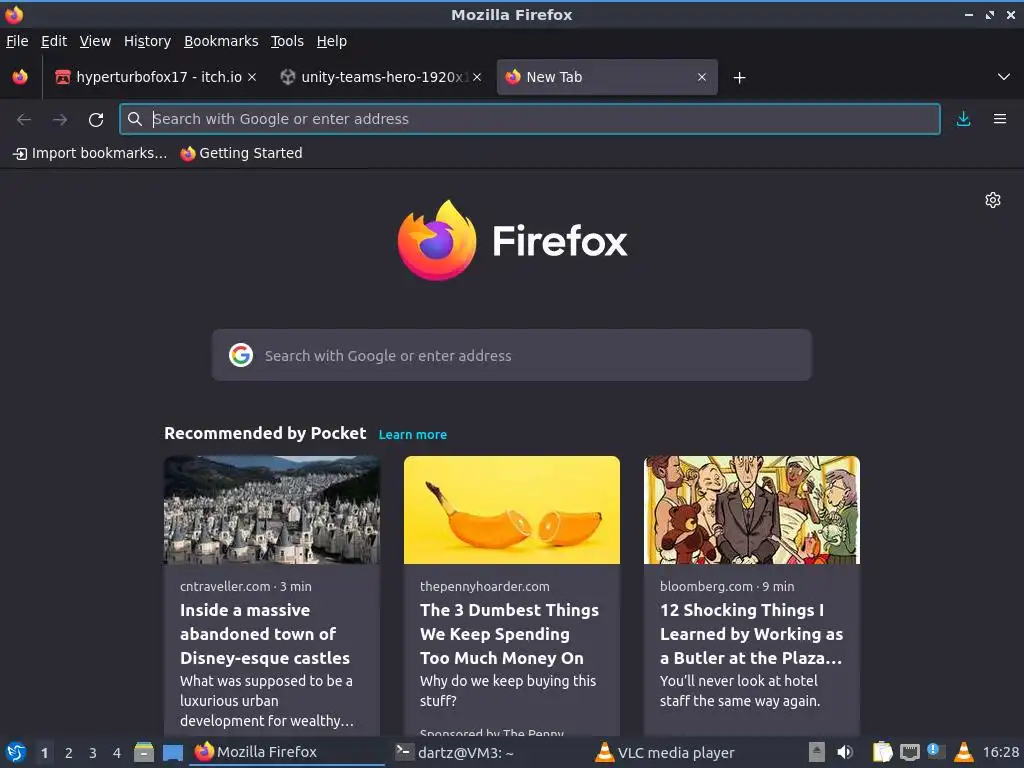Viewport: 1024px width, 768px height.
Task: Open the Edit menu
Action: point(54,41)
